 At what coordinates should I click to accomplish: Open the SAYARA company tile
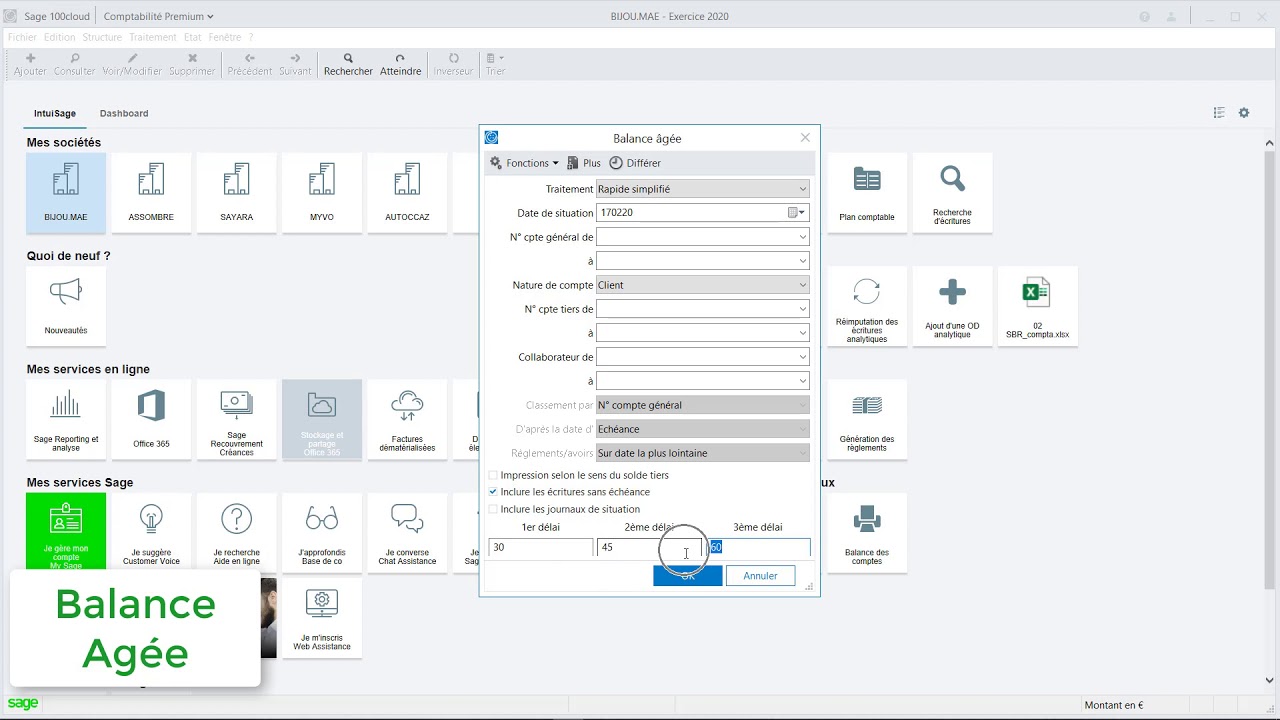pyautogui.click(x=237, y=193)
